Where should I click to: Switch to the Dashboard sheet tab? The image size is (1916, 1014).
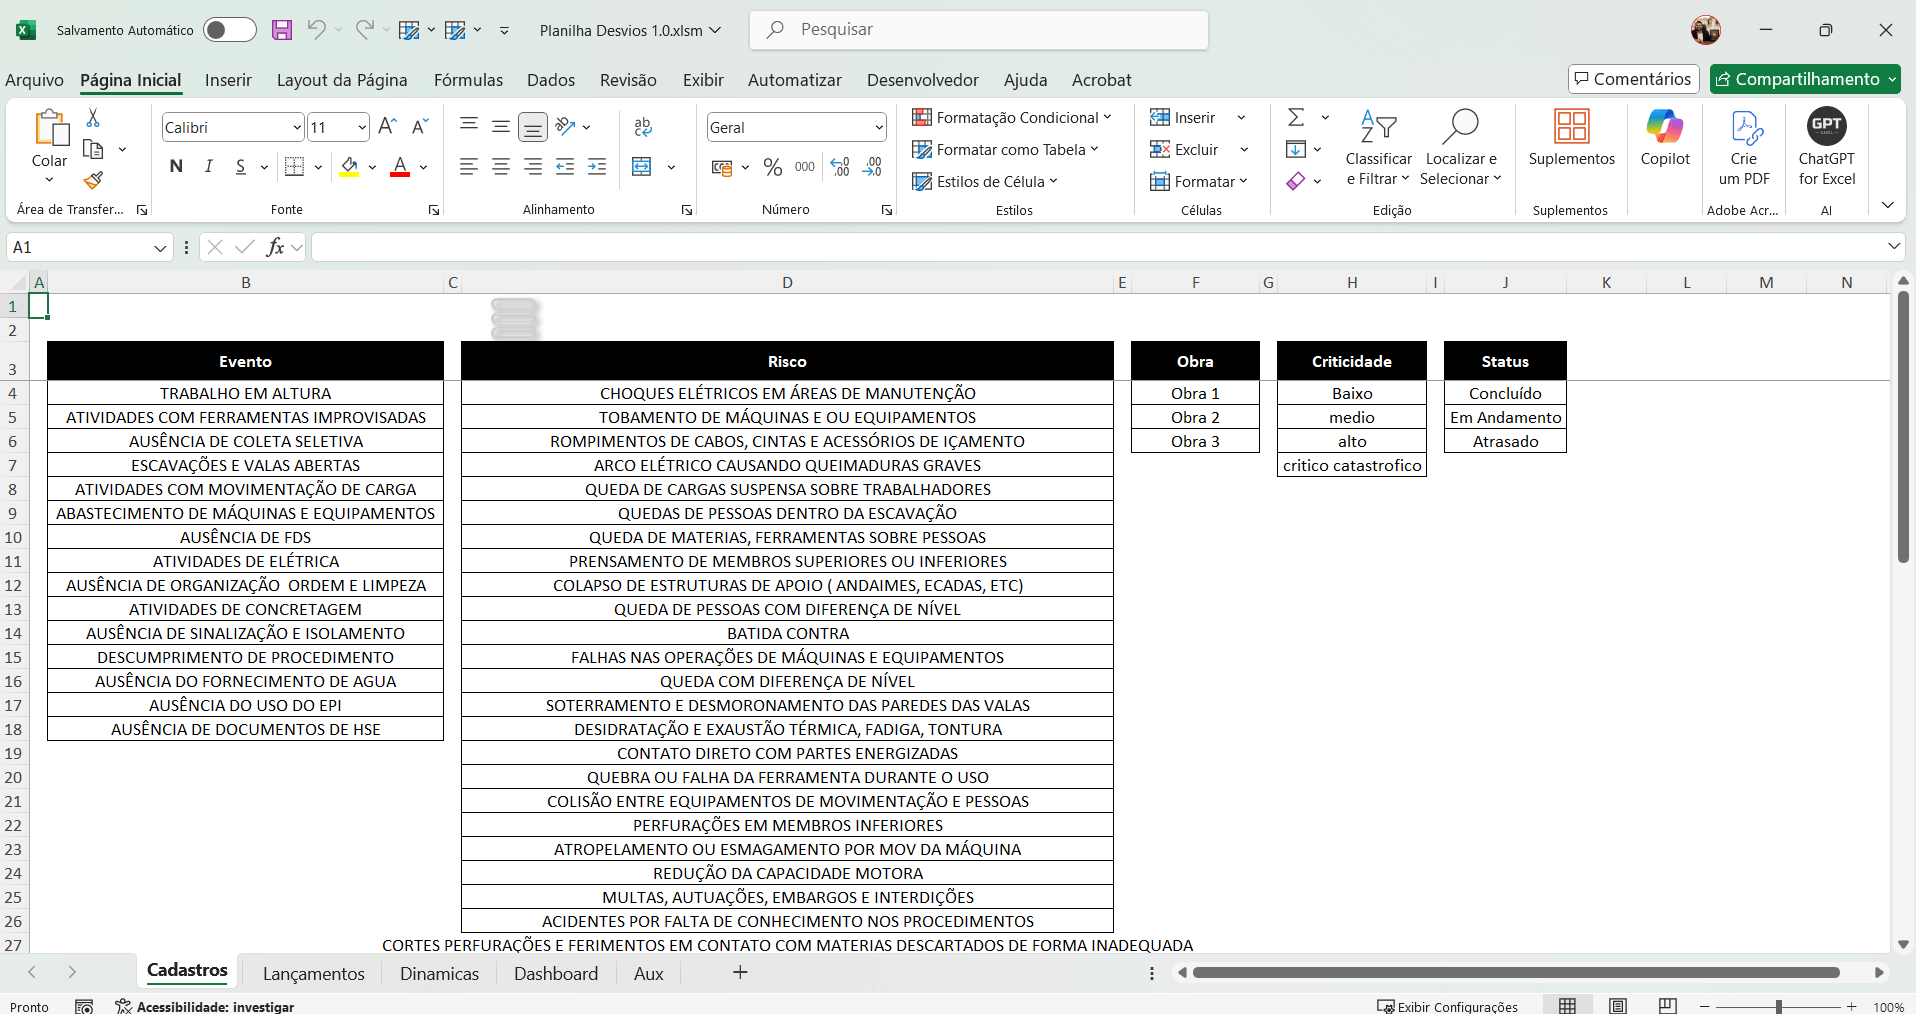click(555, 973)
